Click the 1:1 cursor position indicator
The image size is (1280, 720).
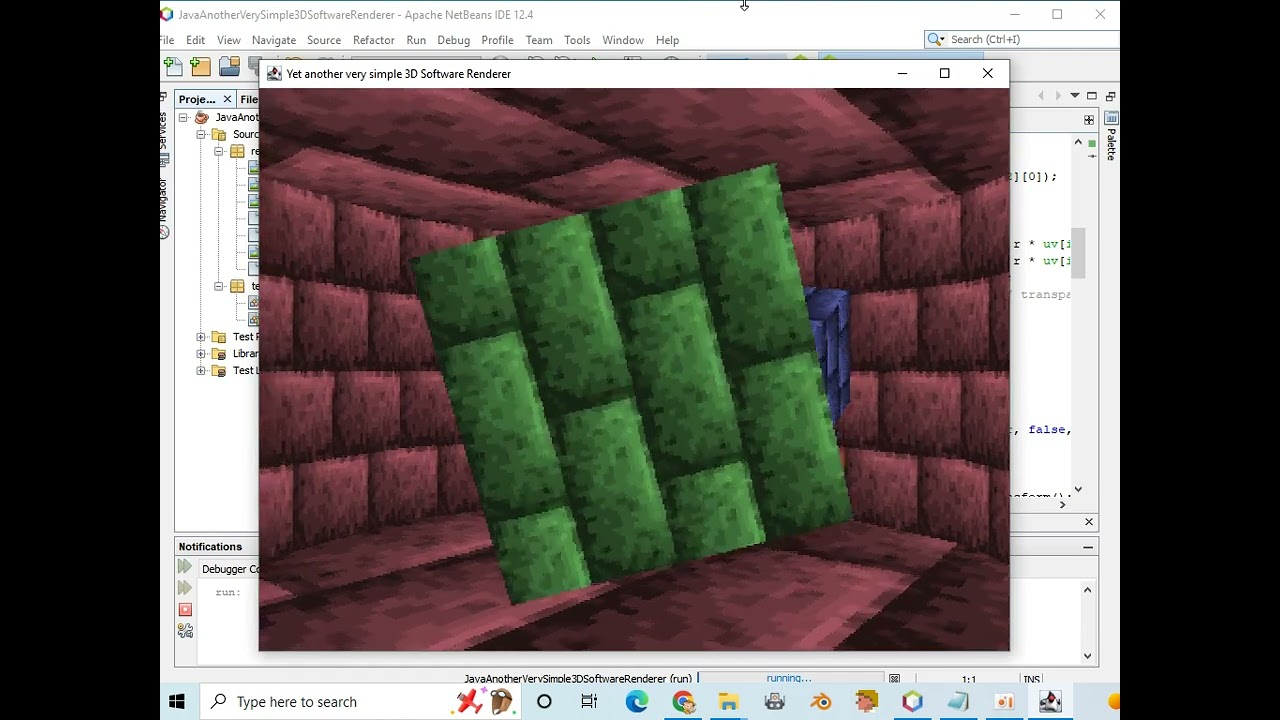pyautogui.click(x=968, y=680)
